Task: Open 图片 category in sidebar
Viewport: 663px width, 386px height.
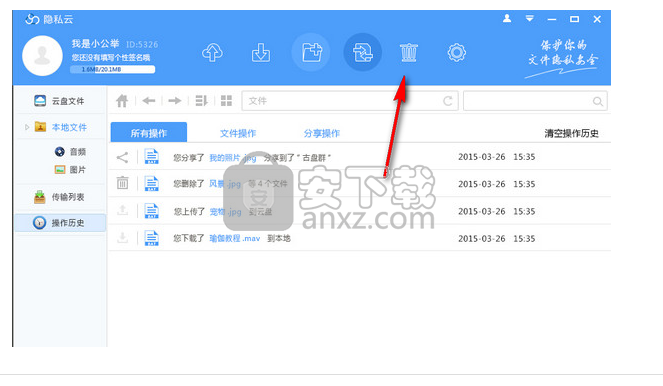Action: click(70, 170)
